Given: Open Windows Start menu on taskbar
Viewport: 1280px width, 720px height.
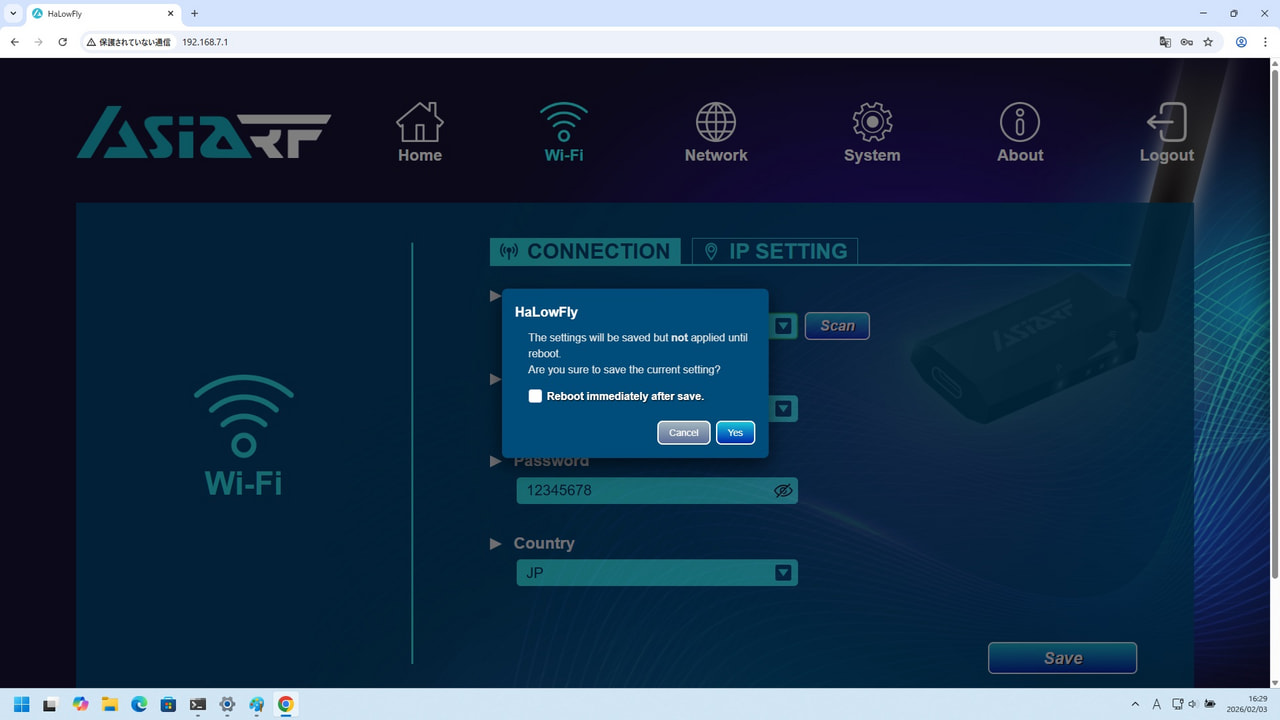Looking at the screenshot, I should point(21,704).
